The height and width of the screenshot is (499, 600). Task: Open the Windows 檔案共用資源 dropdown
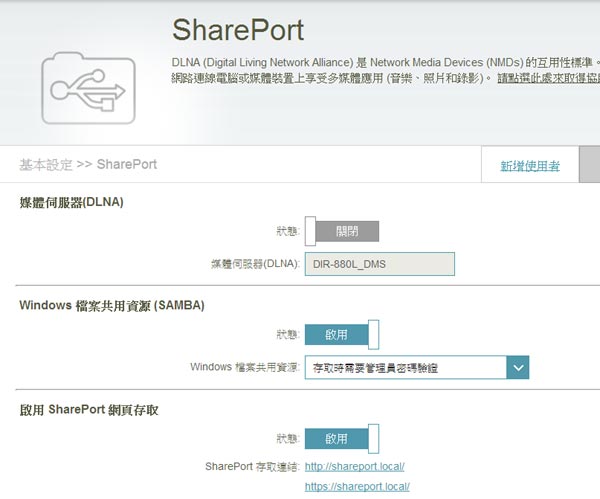point(404,367)
